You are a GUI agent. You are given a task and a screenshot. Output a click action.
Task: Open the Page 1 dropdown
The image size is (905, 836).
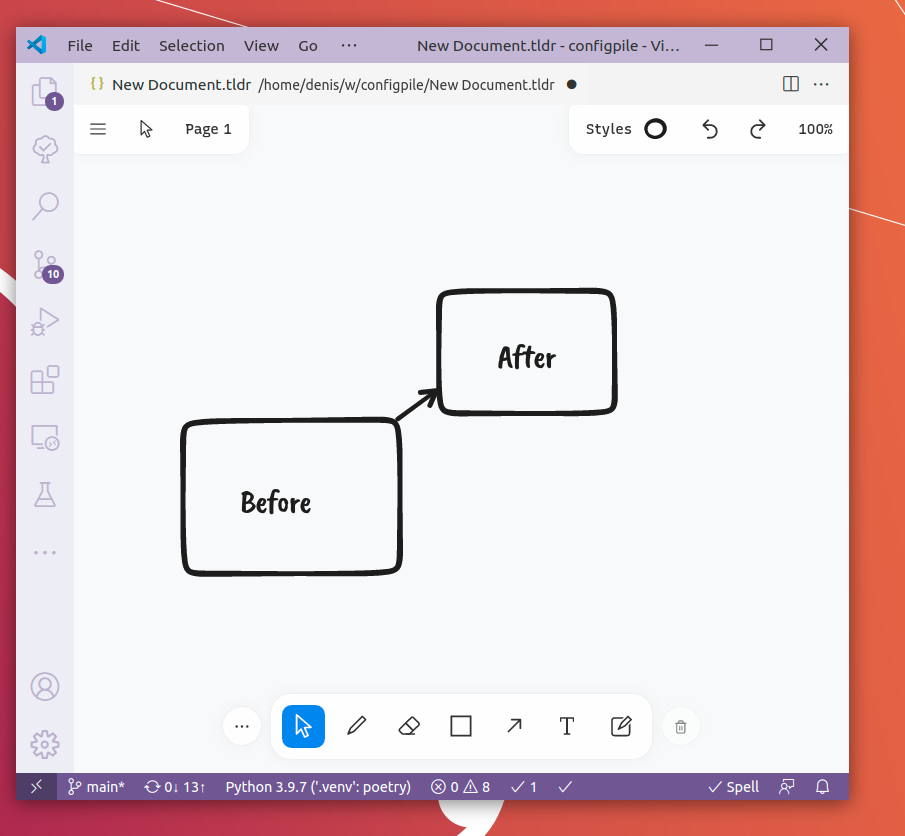208,129
